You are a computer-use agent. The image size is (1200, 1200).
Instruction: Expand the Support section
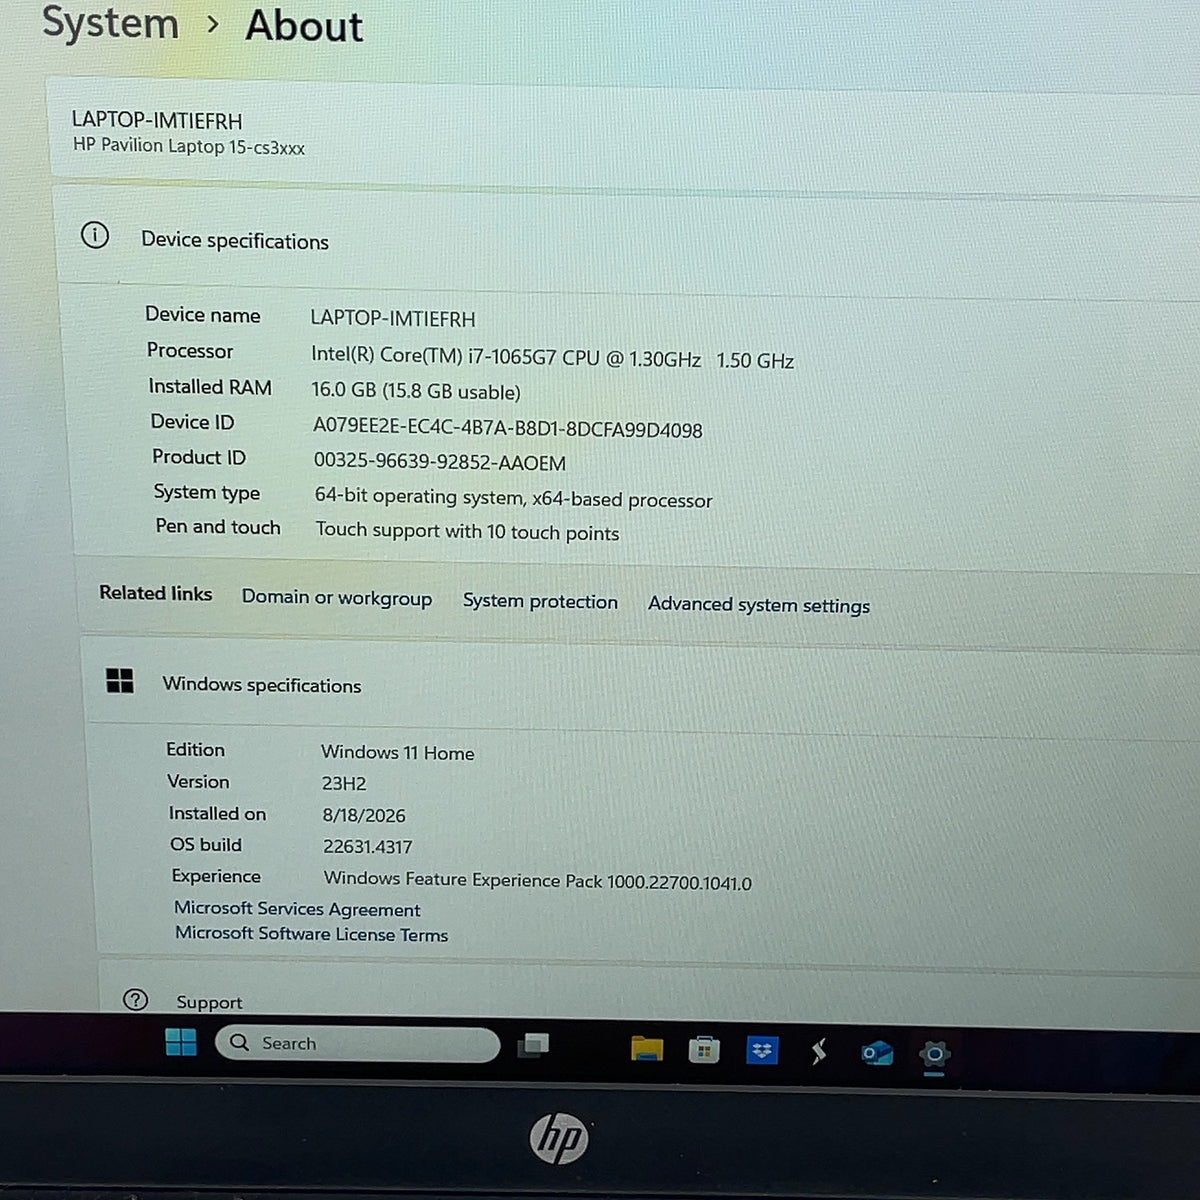[650, 990]
